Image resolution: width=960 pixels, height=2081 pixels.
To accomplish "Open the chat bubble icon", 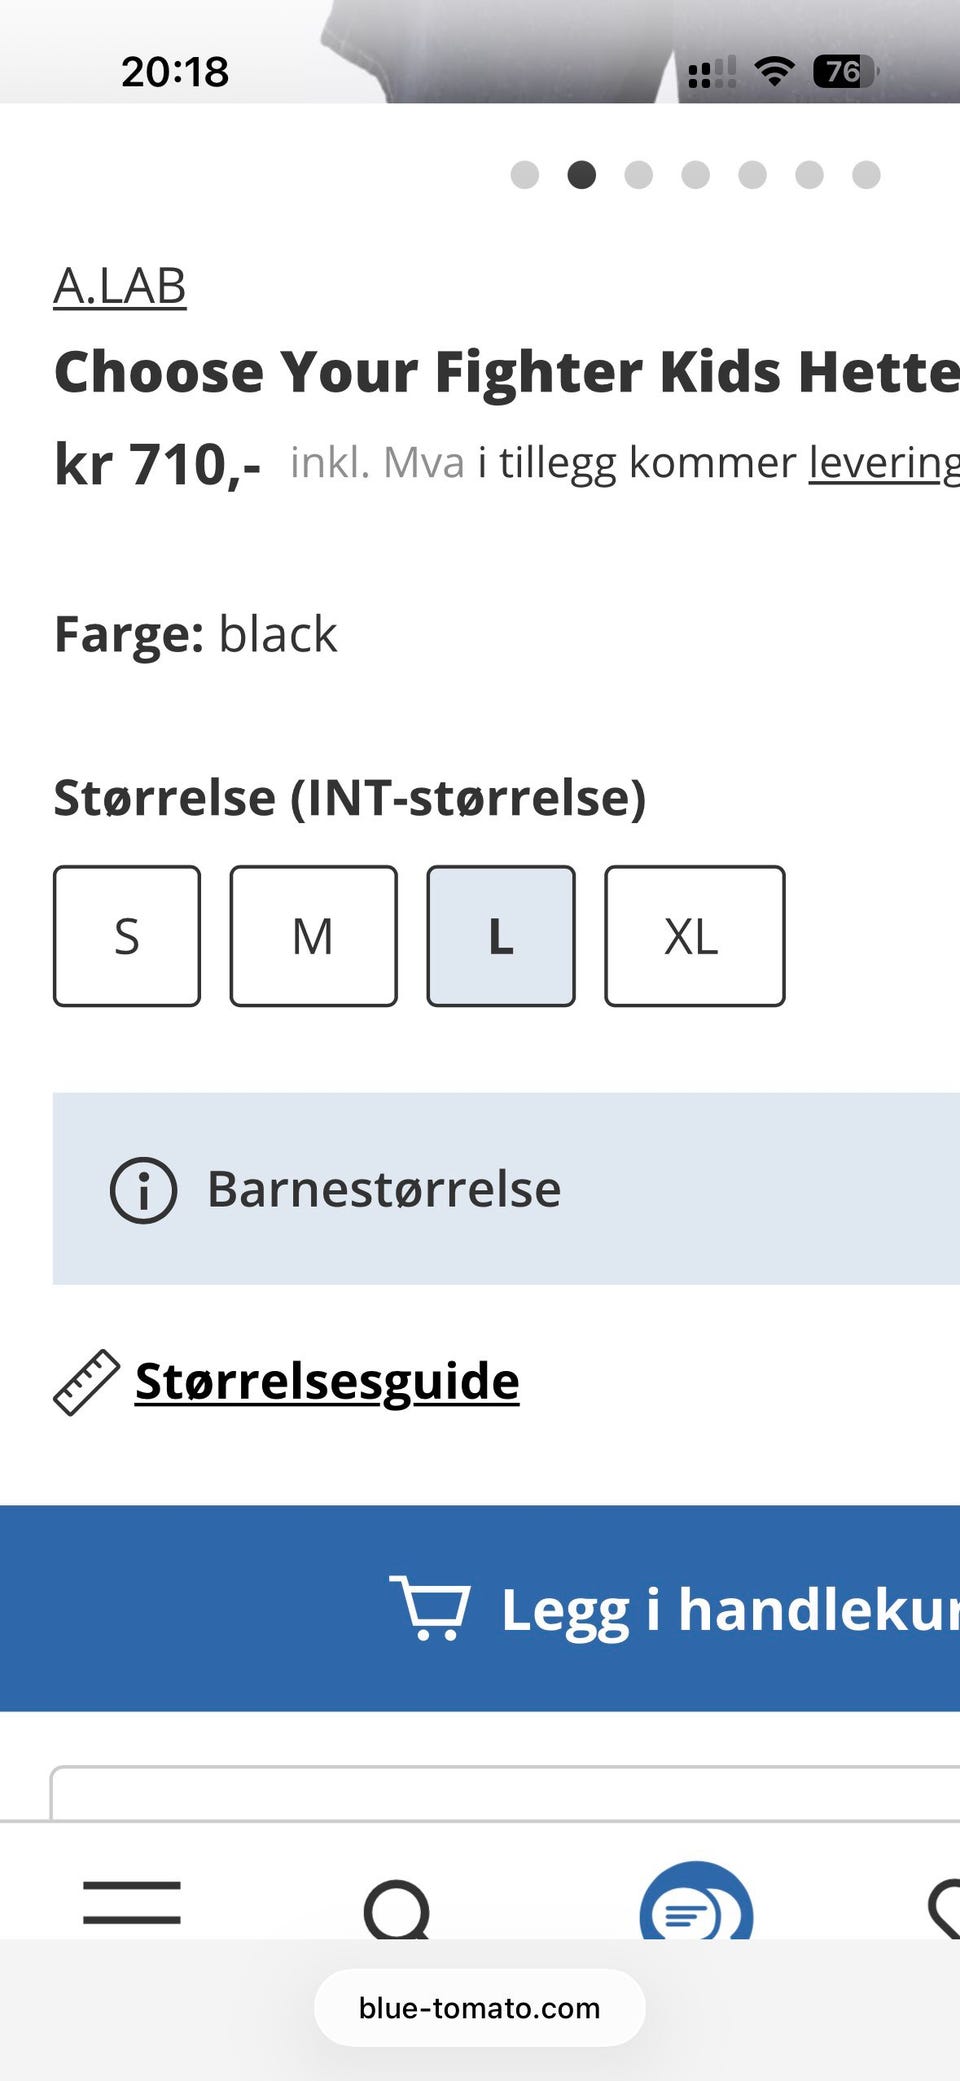I will point(696,1908).
